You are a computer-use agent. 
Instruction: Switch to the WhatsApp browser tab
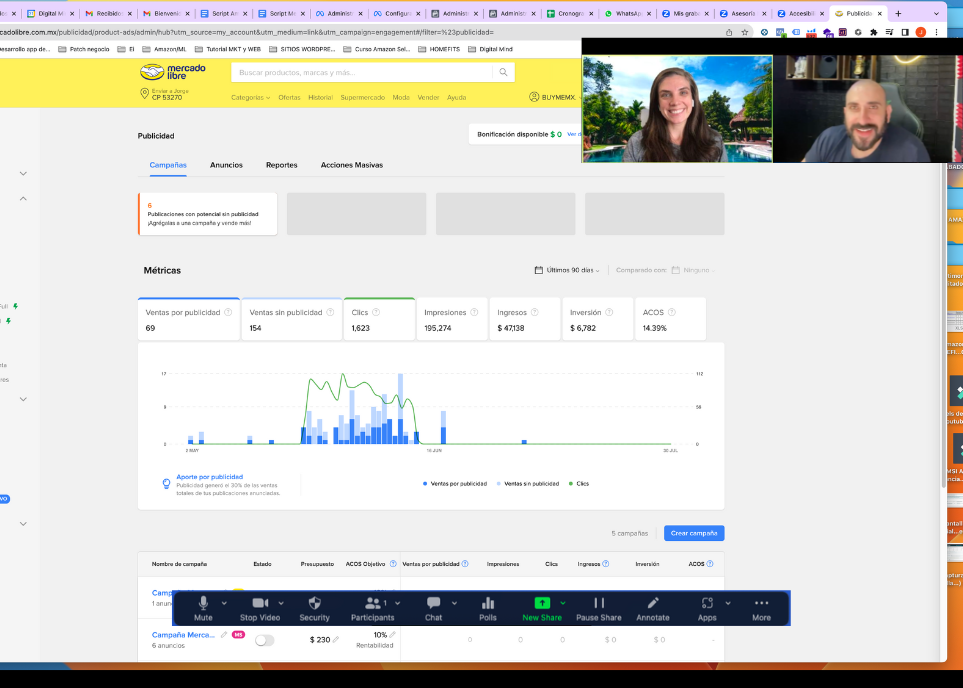click(x=628, y=13)
